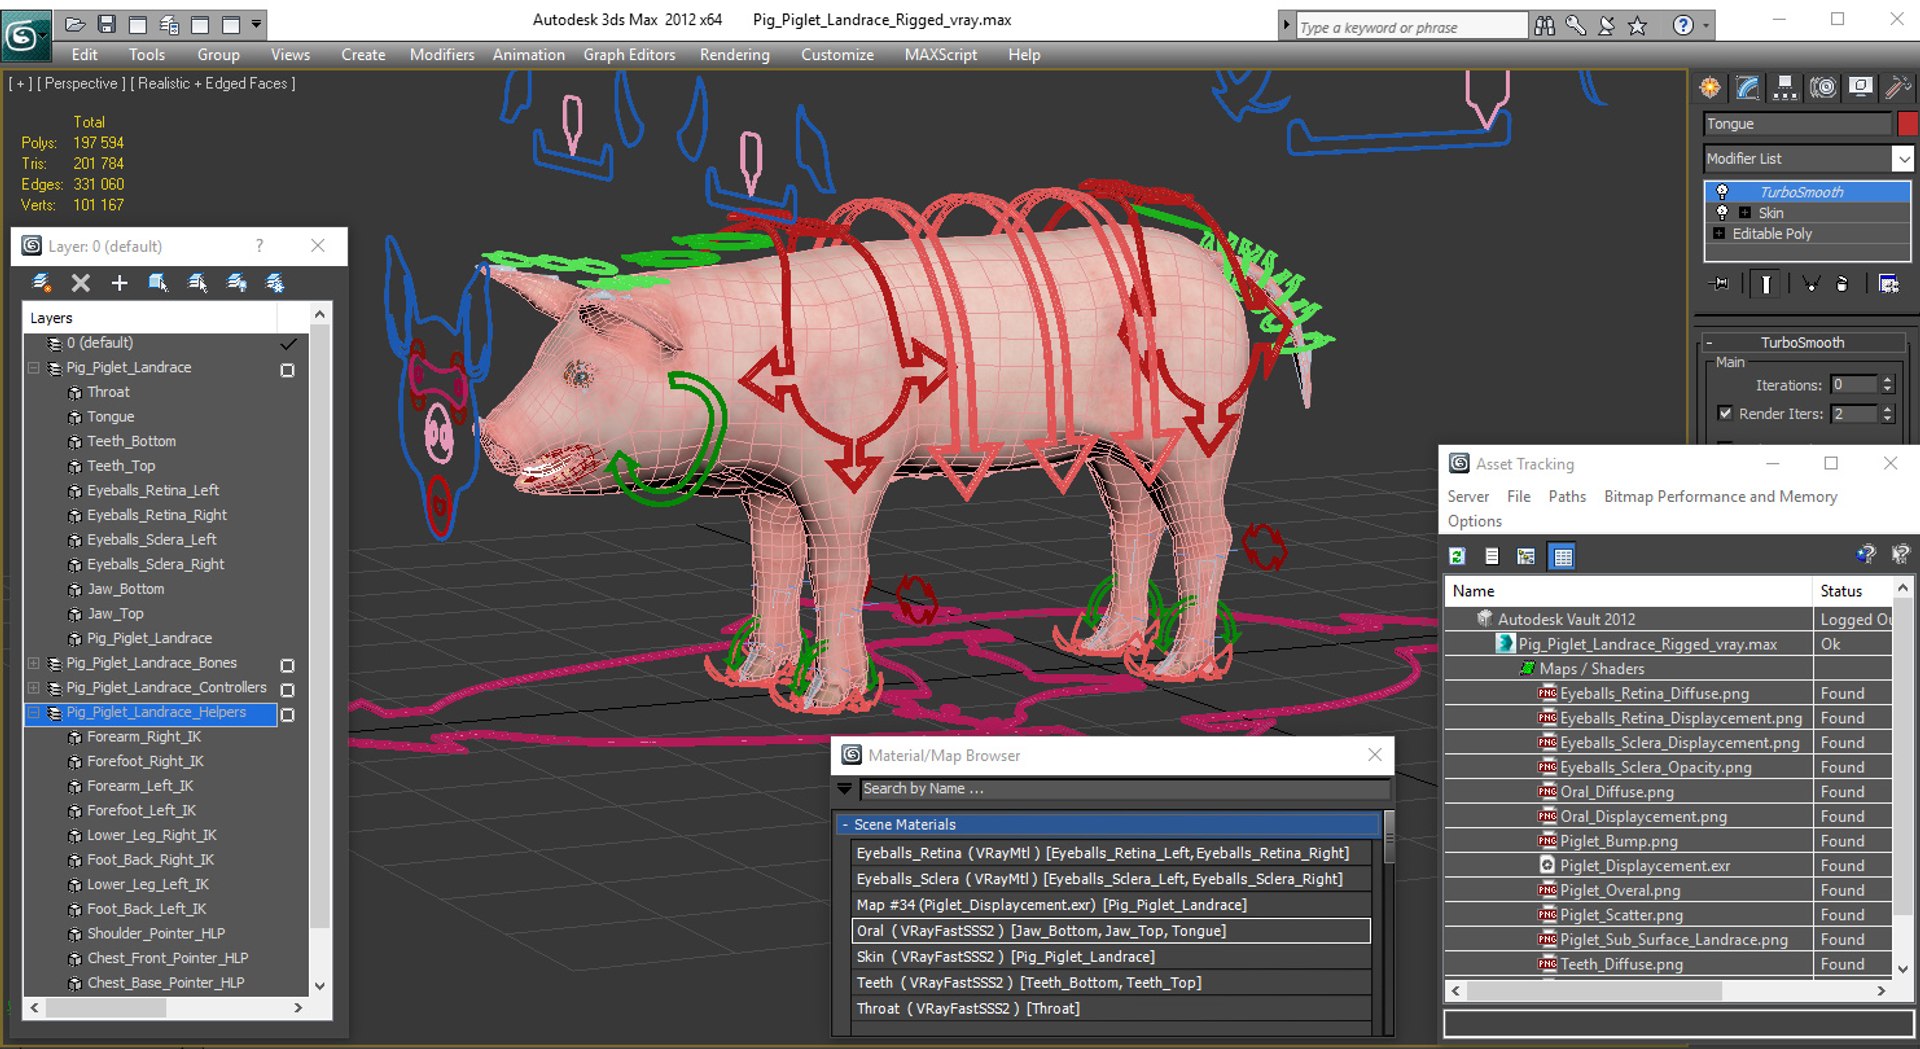Expand the Editable Poly sub-objects
Image resolution: width=1920 pixels, height=1049 pixels.
pyautogui.click(x=1719, y=234)
